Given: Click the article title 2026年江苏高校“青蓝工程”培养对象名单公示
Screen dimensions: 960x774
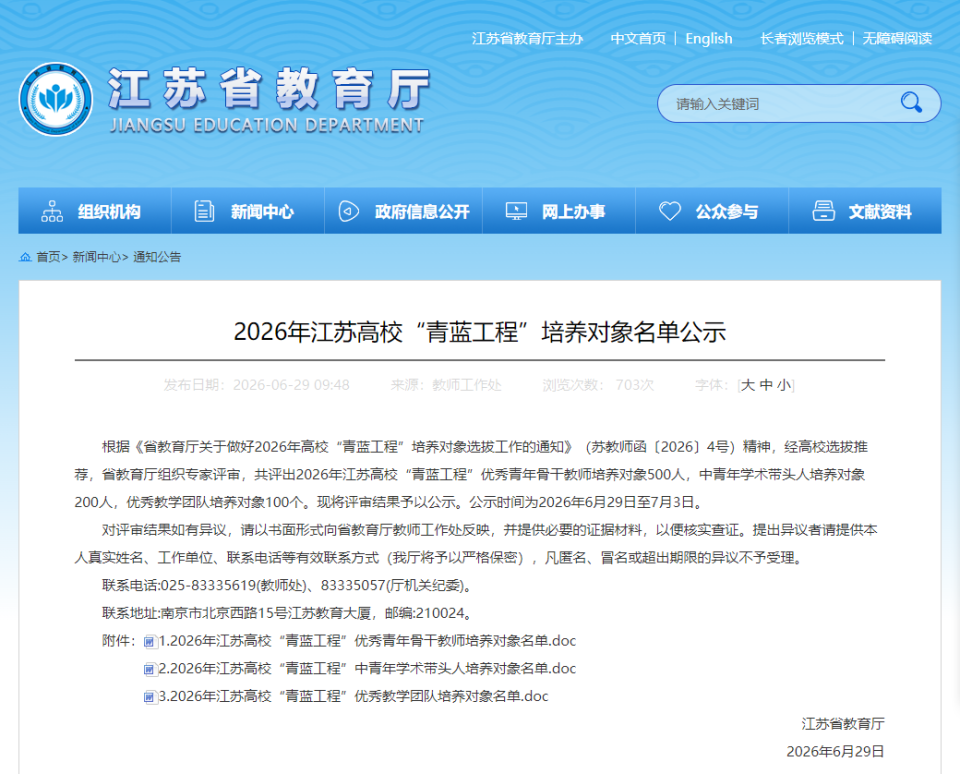Looking at the screenshot, I should pos(480,332).
